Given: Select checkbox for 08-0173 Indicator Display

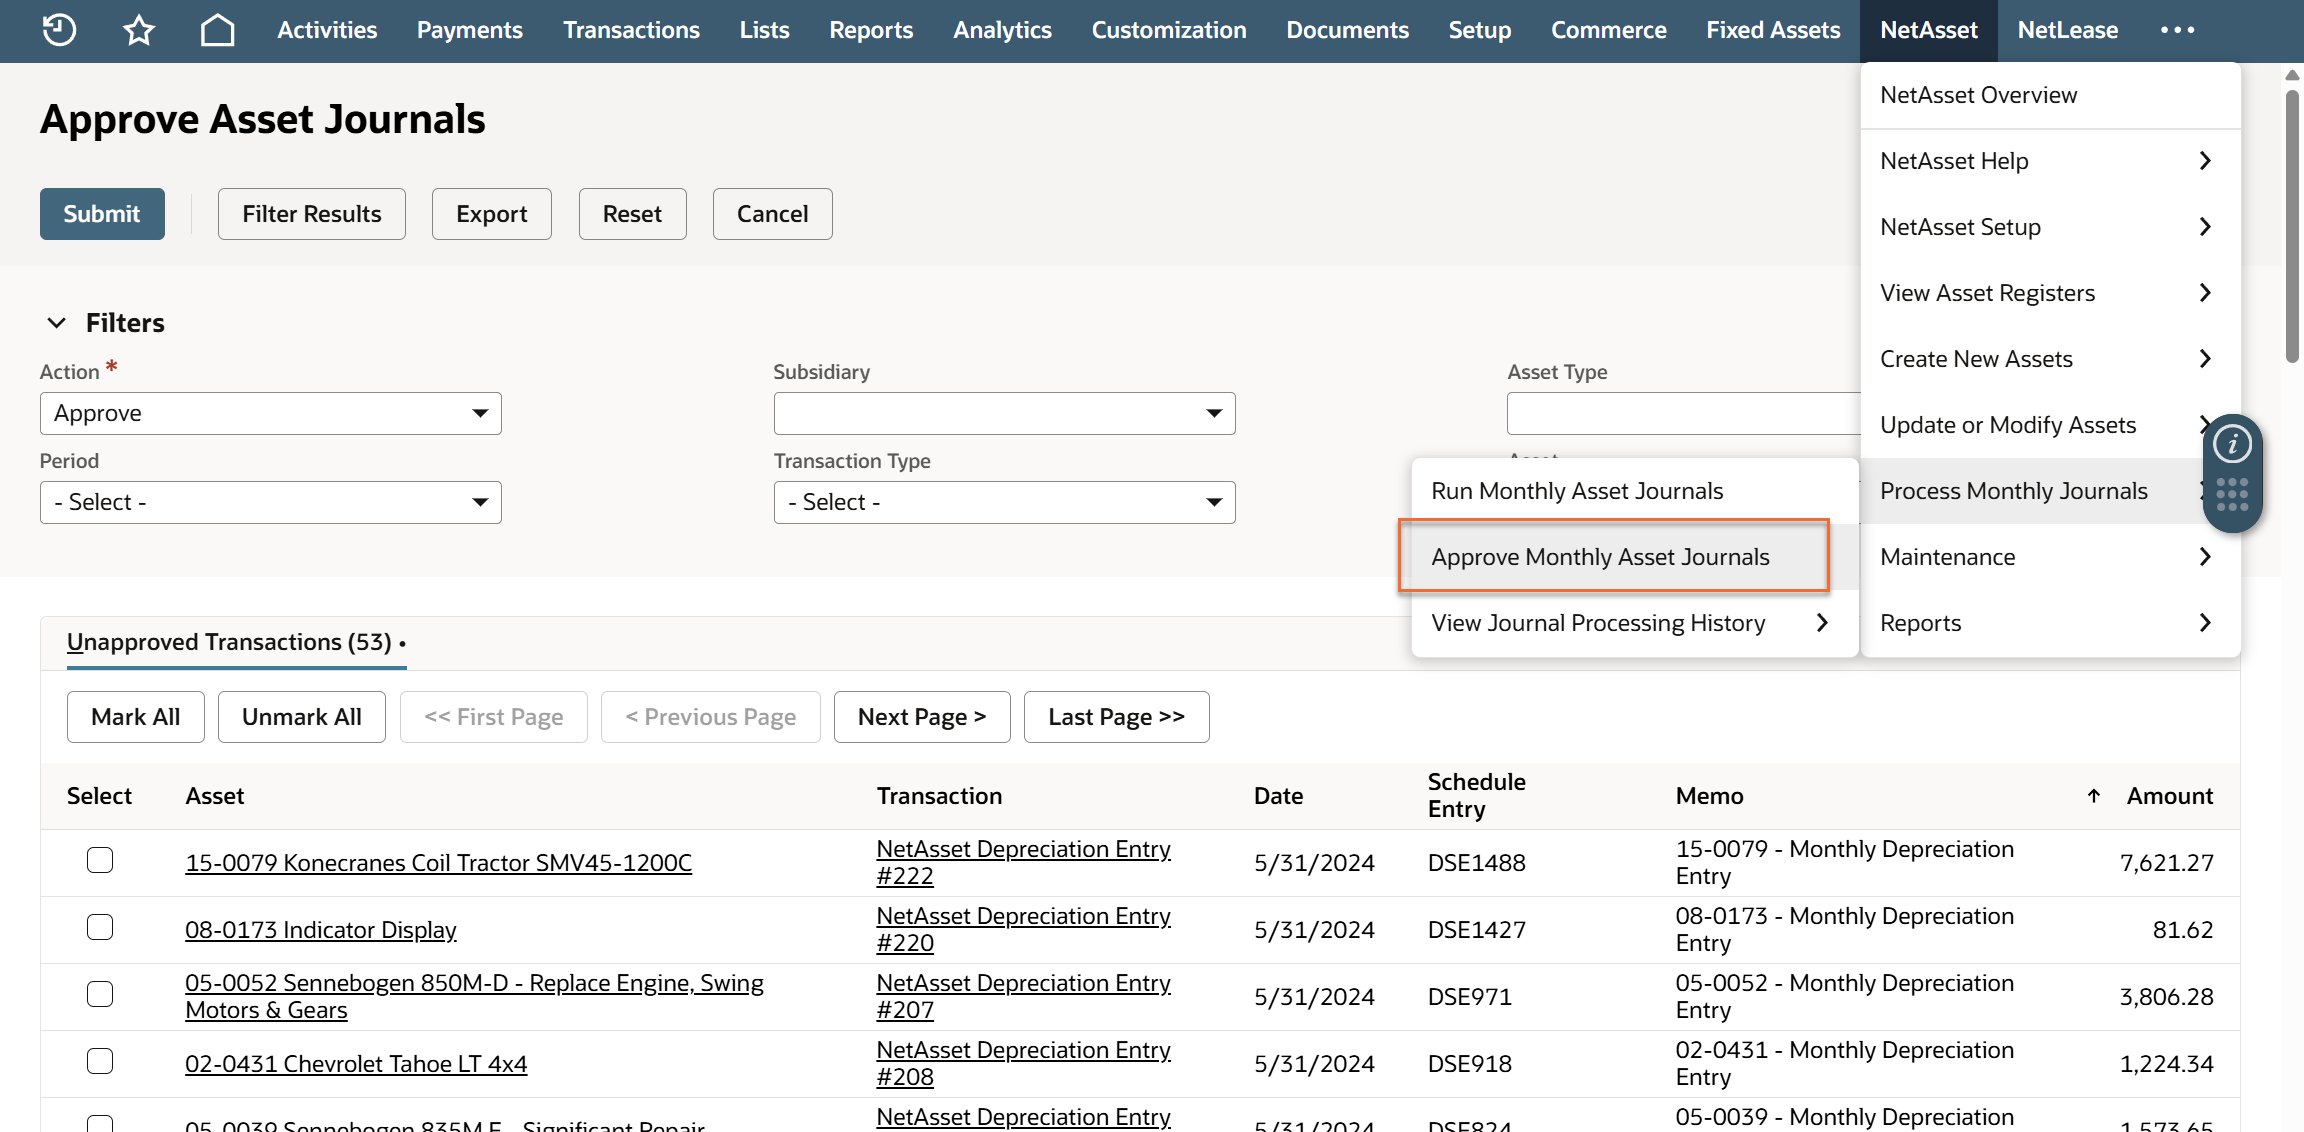Looking at the screenshot, I should click(x=100, y=927).
